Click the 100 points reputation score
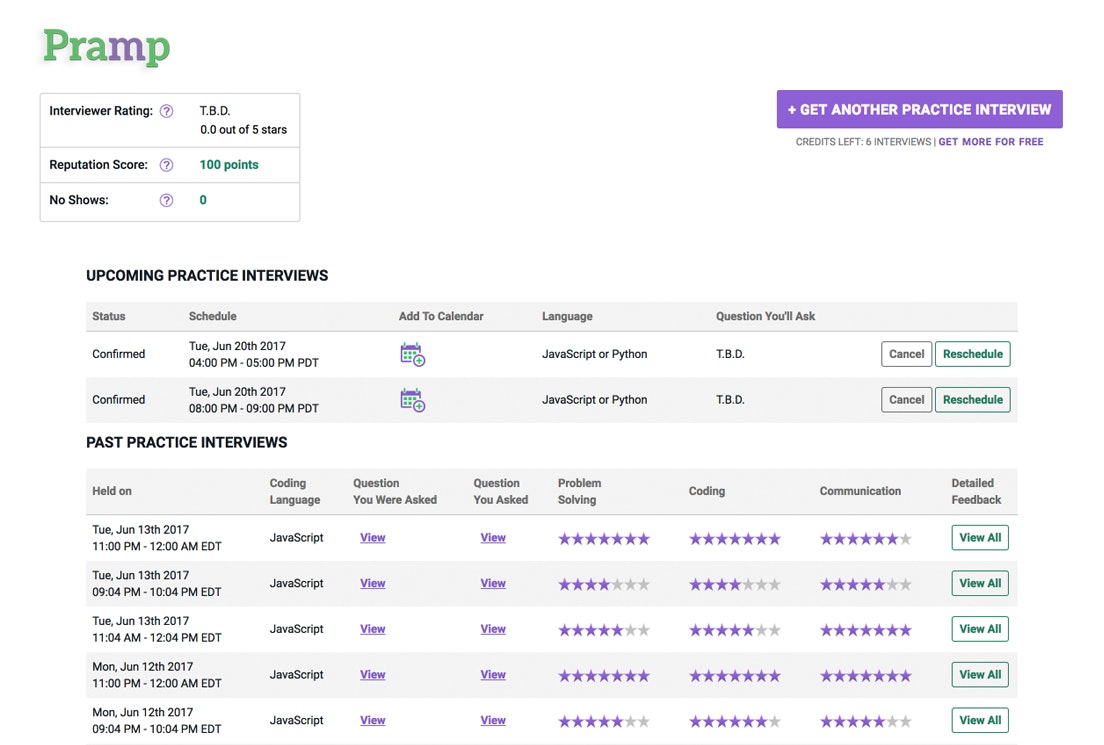 [x=229, y=165]
